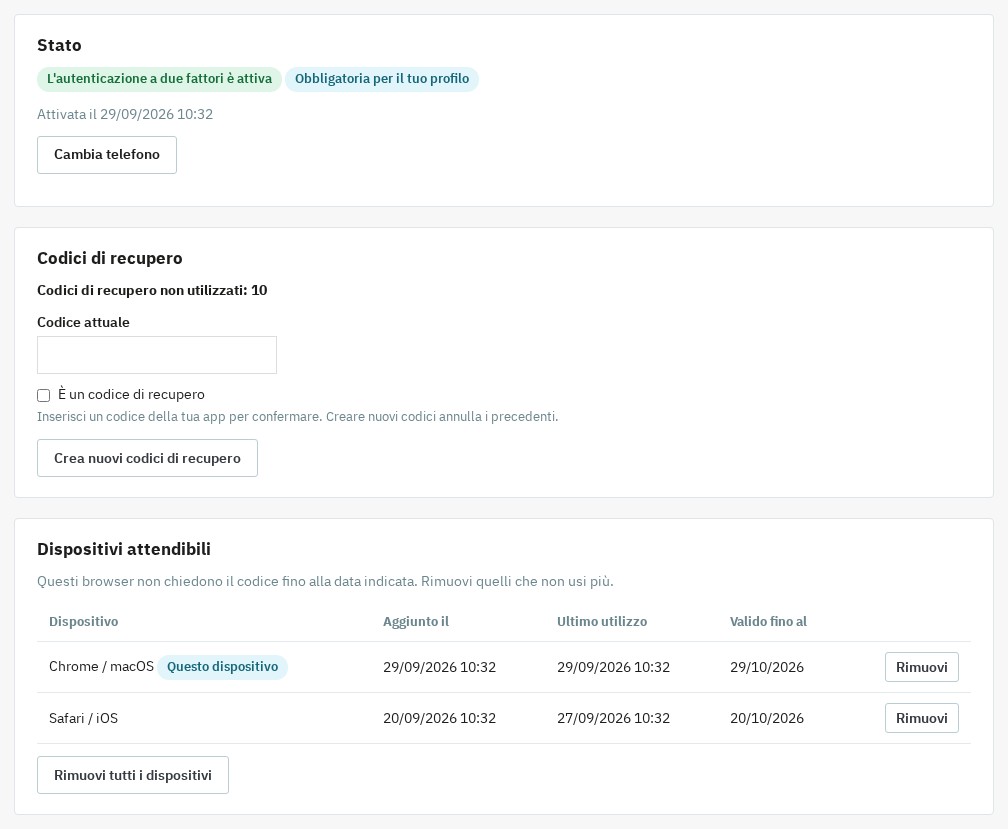Click the Aggiunto il column header
This screenshot has width=1008, height=829.
tap(416, 621)
